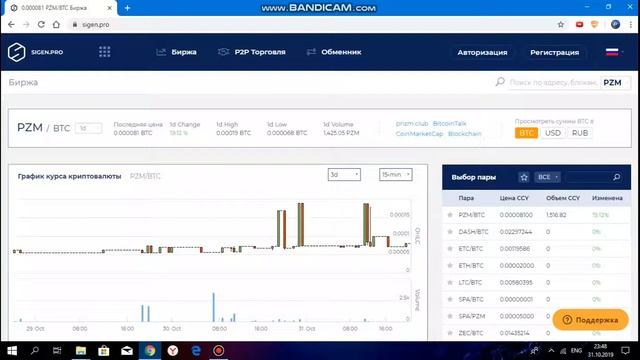Open File Explorer from the taskbar
The height and width of the screenshot is (360, 640).
tap(81, 351)
